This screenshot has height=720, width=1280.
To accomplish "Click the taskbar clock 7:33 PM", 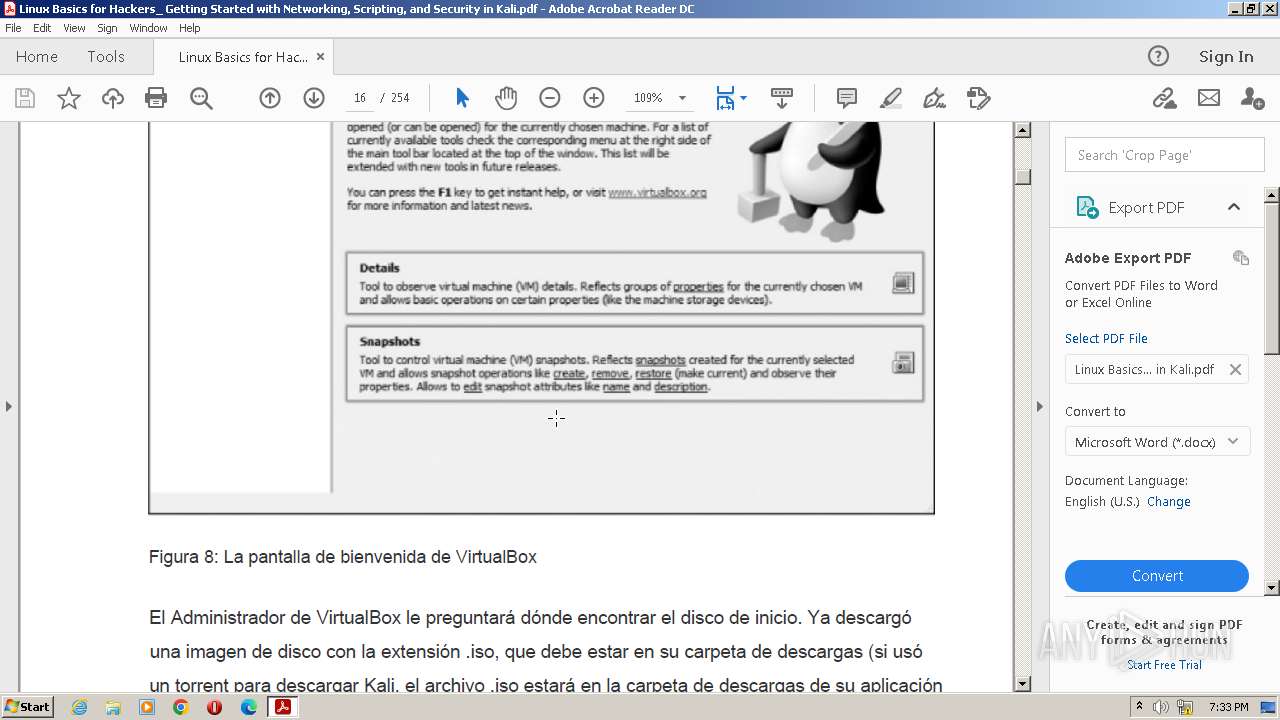I will click(x=1229, y=707).
